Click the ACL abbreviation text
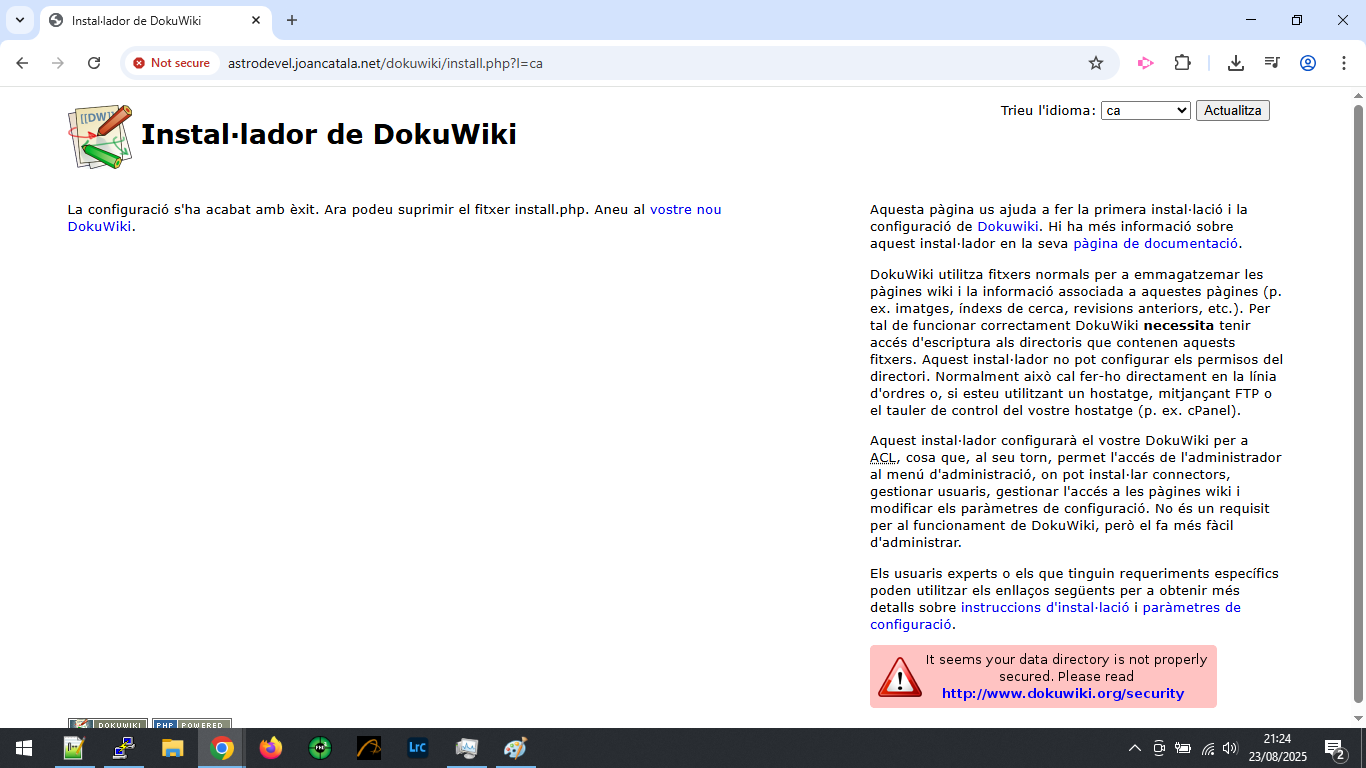Screen dimensions: 1366x768 tap(883, 457)
